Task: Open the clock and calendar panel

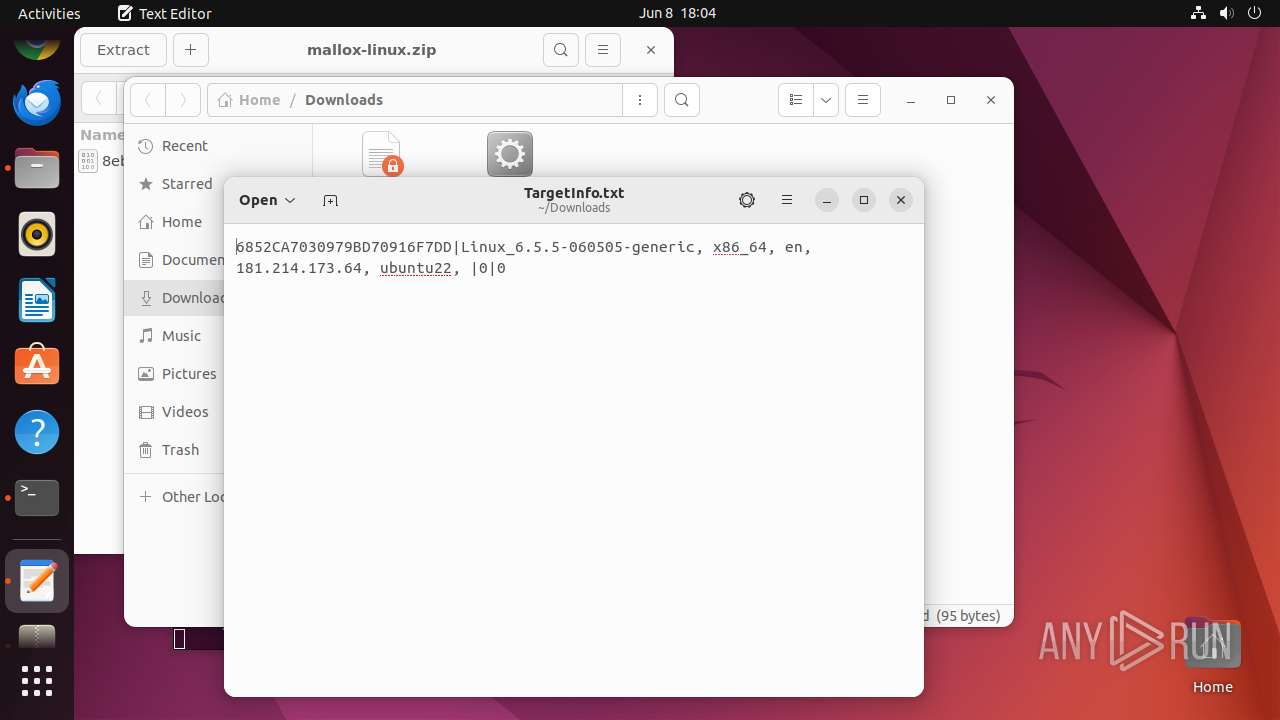Action: pos(677,13)
